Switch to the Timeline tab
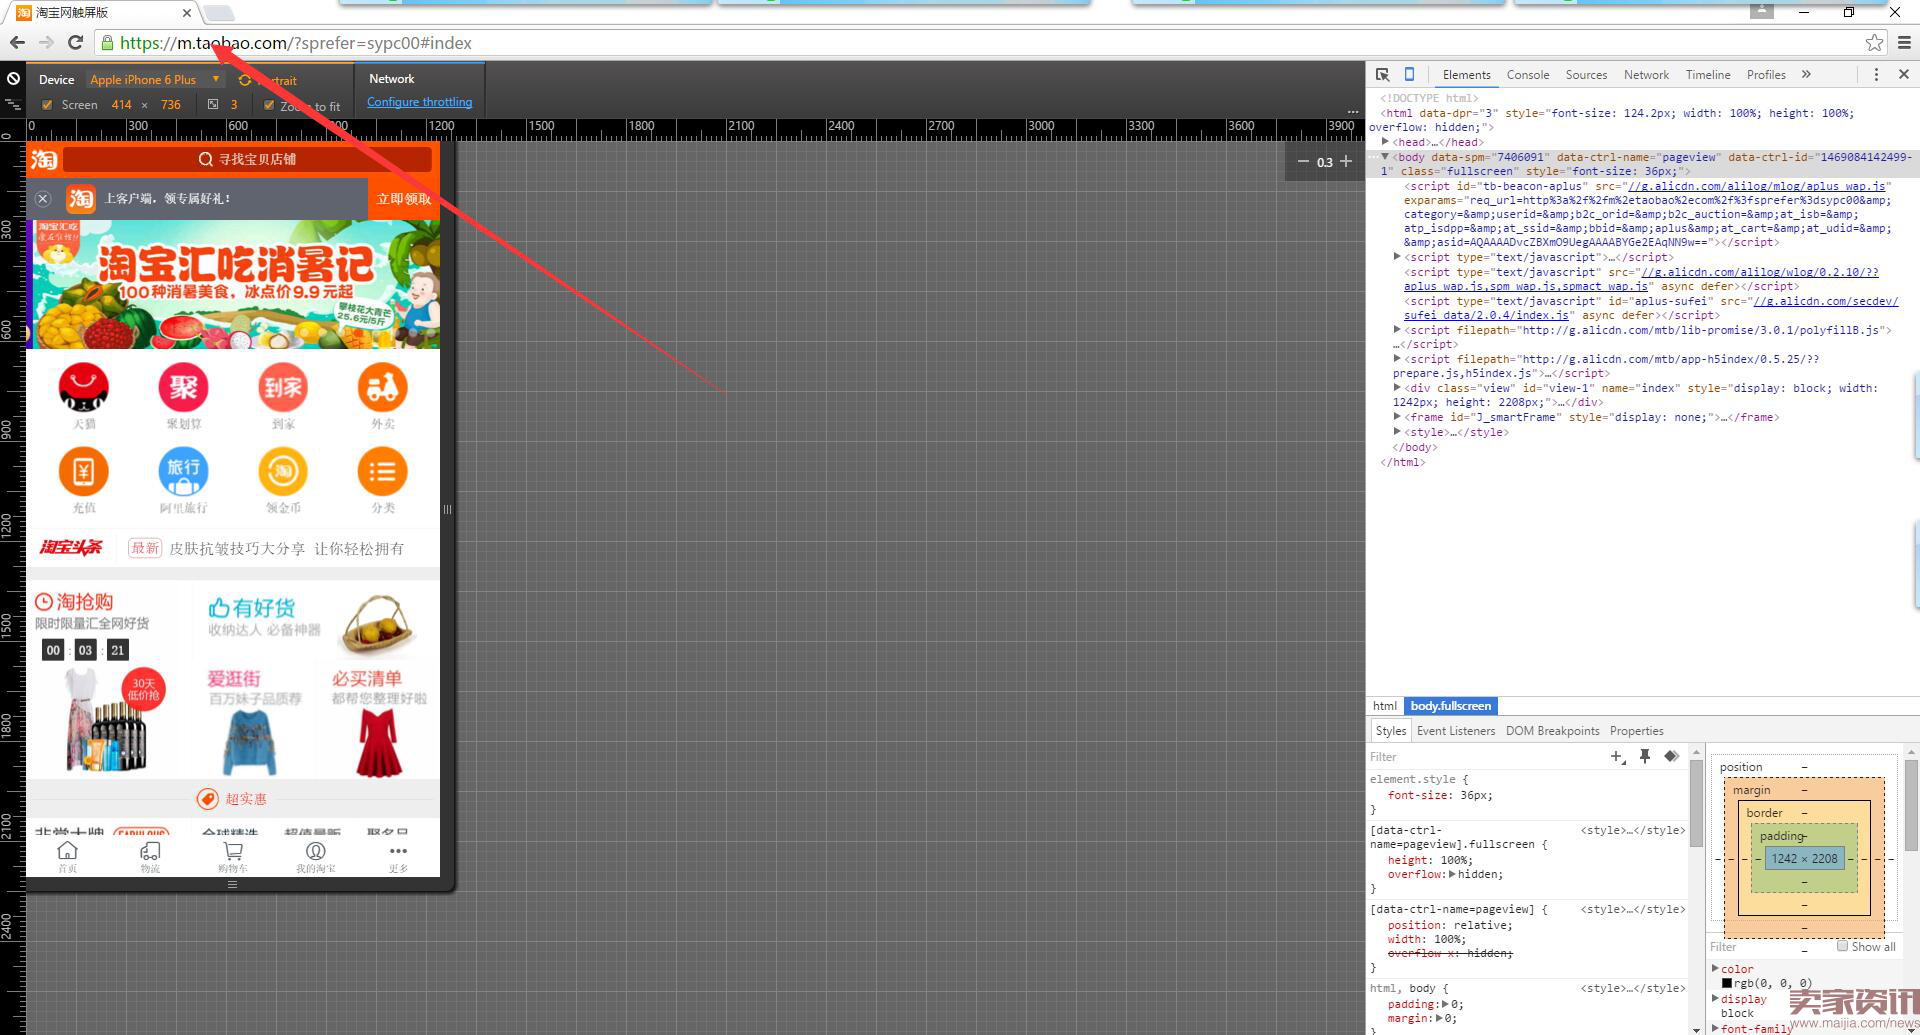Image resolution: width=1920 pixels, height=1035 pixels. (1708, 75)
